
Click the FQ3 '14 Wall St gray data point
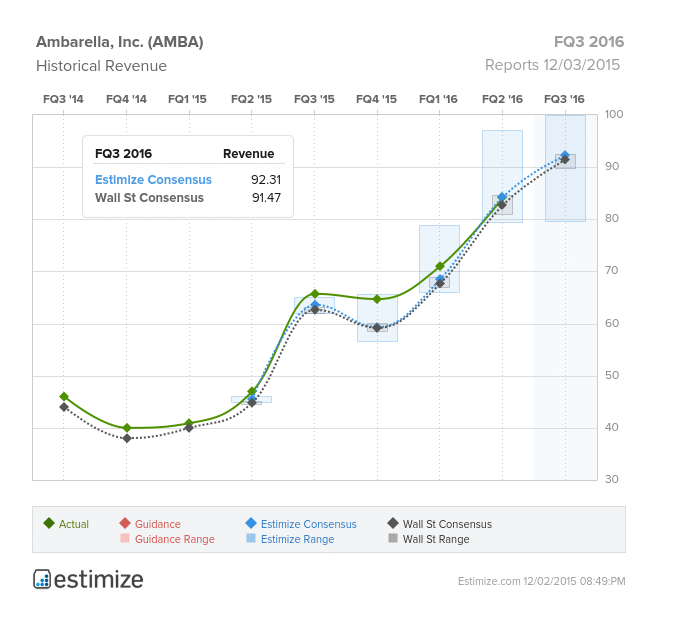click(64, 407)
